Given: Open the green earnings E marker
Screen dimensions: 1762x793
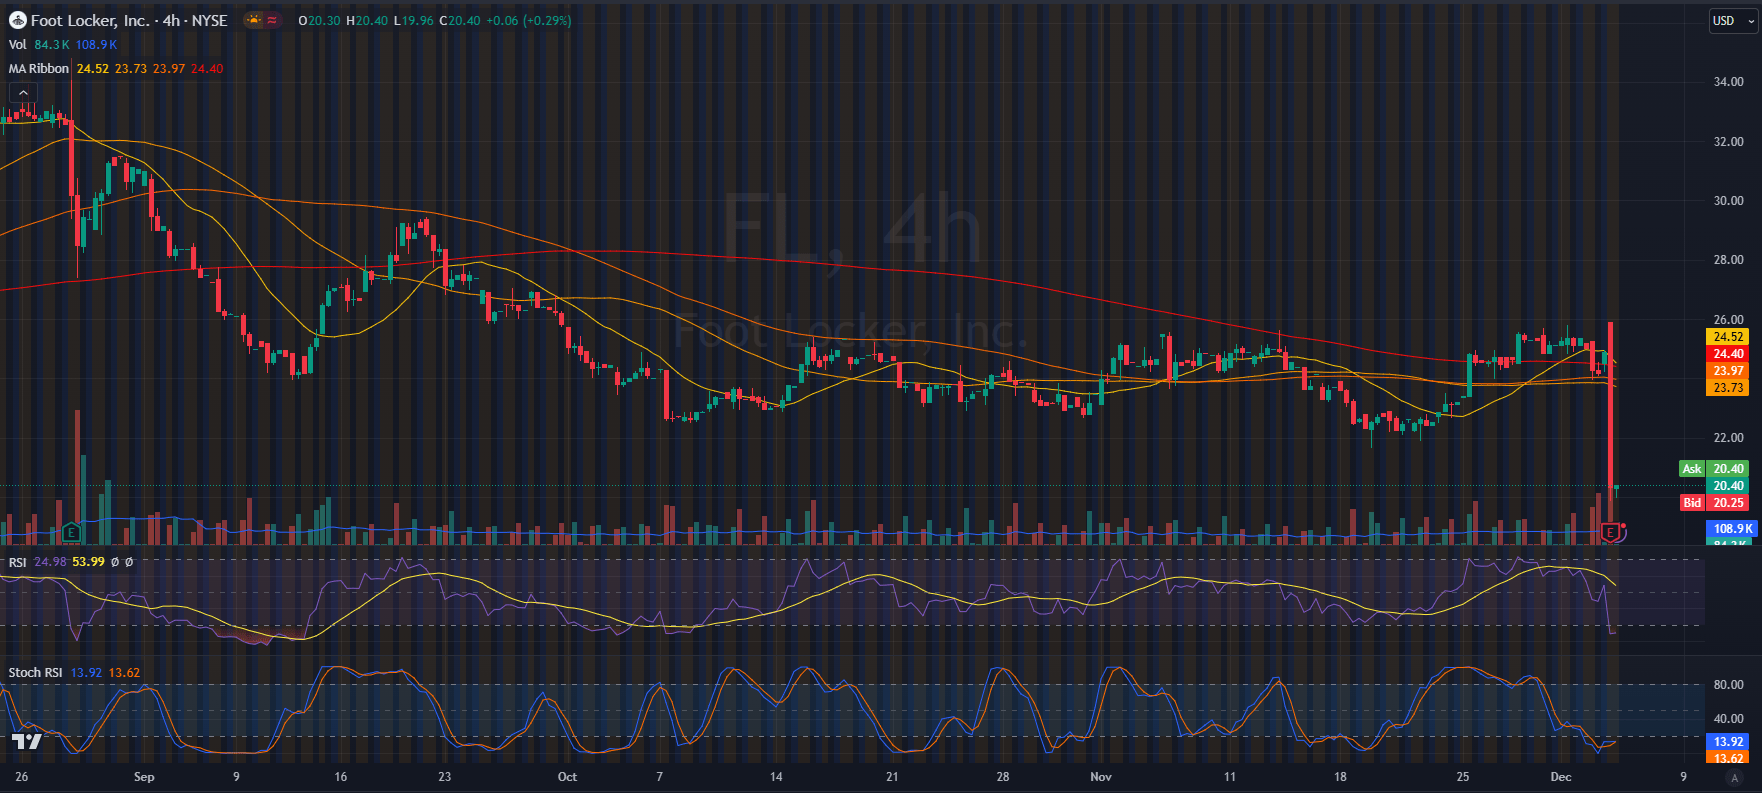Looking at the screenshot, I should [x=71, y=532].
